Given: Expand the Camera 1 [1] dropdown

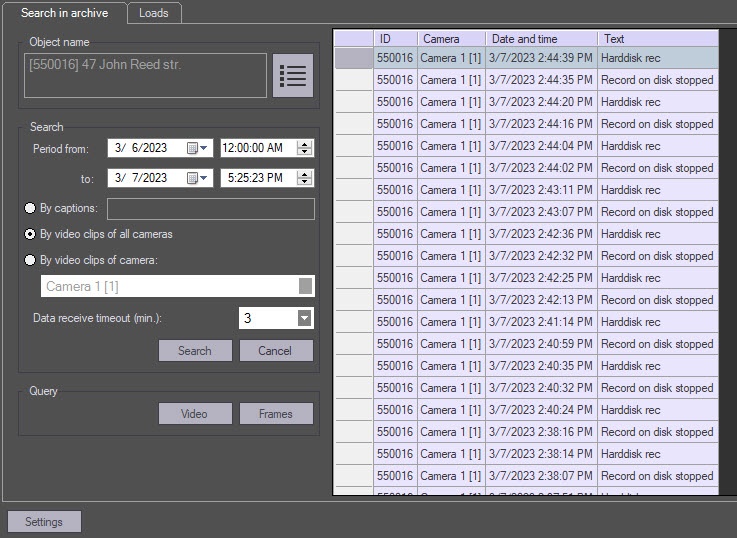Looking at the screenshot, I should pos(306,286).
